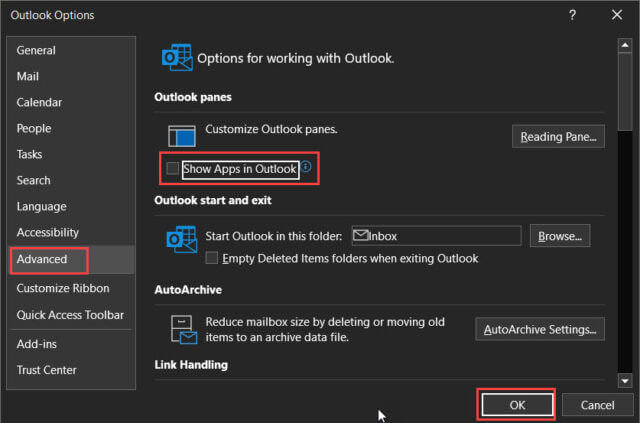This screenshot has width=640, height=423.
Task: Click the info icon beside Show Apps in Outlook
Action: [x=306, y=167]
